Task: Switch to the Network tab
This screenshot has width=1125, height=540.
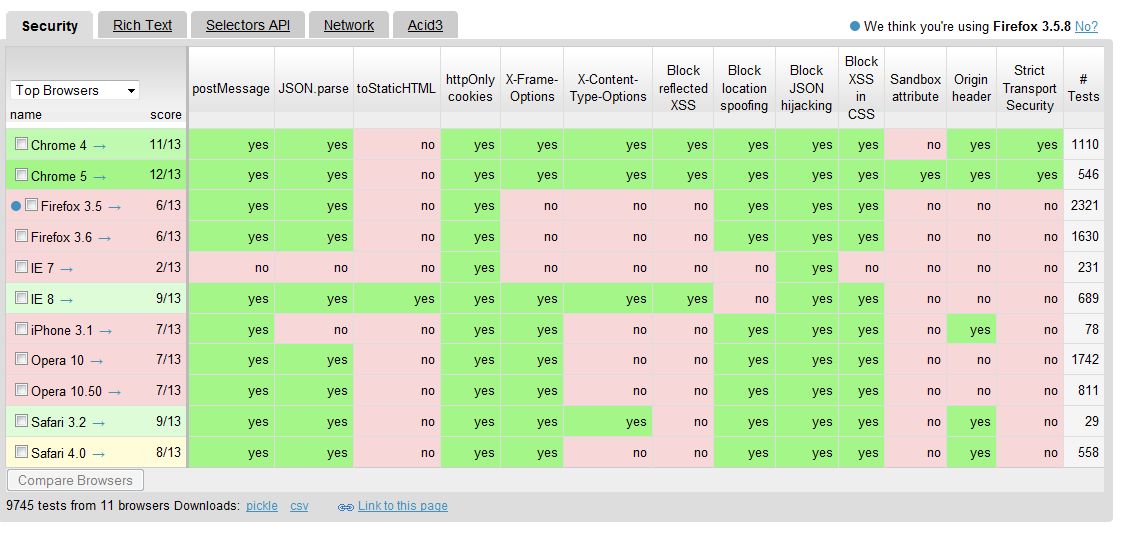Action: pyautogui.click(x=349, y=25)
